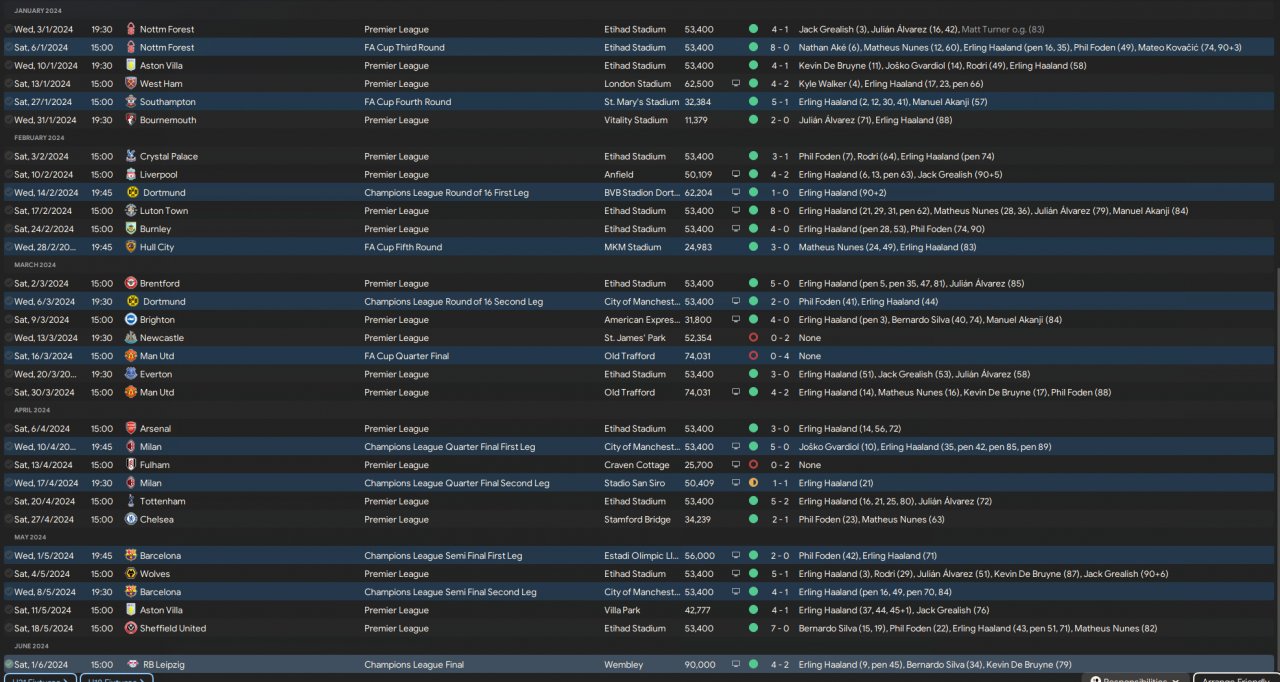Click the Barcelona badge on 1/5/2024 fixture
The width and height of the screenshot is (1280, 682).
tap(131, 556)
